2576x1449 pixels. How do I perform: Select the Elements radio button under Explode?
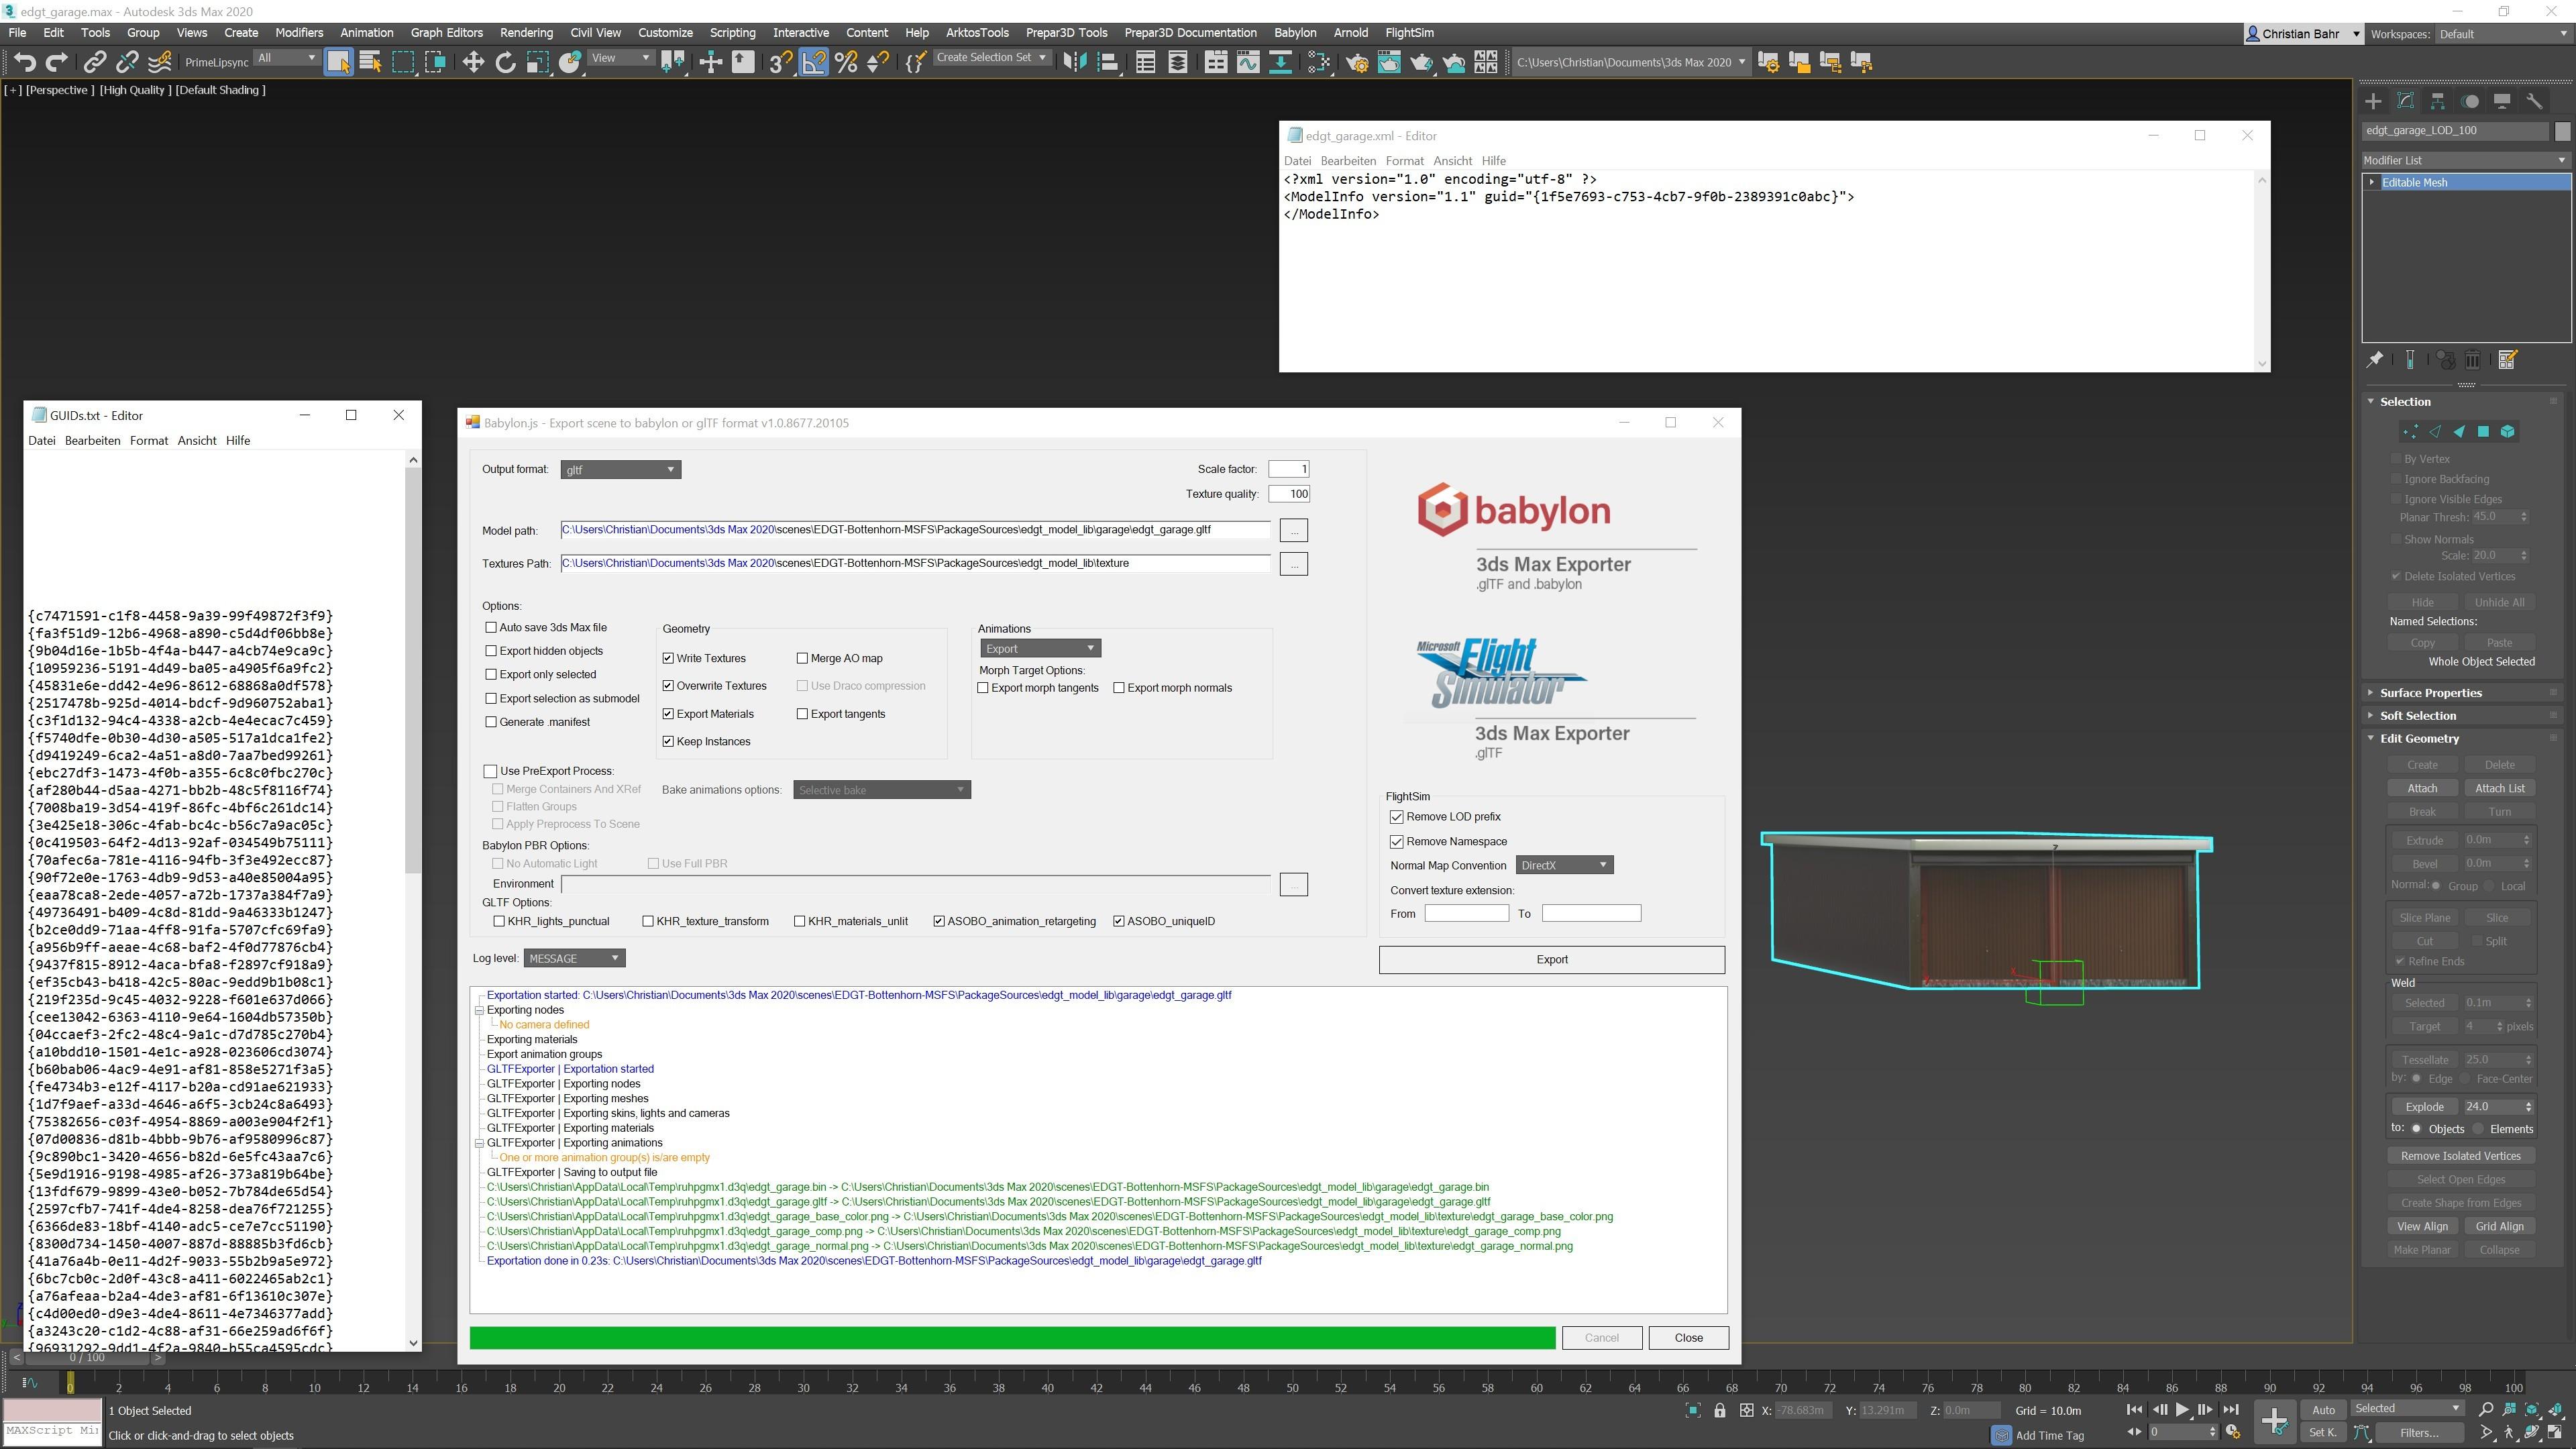coord(2478,1129)
